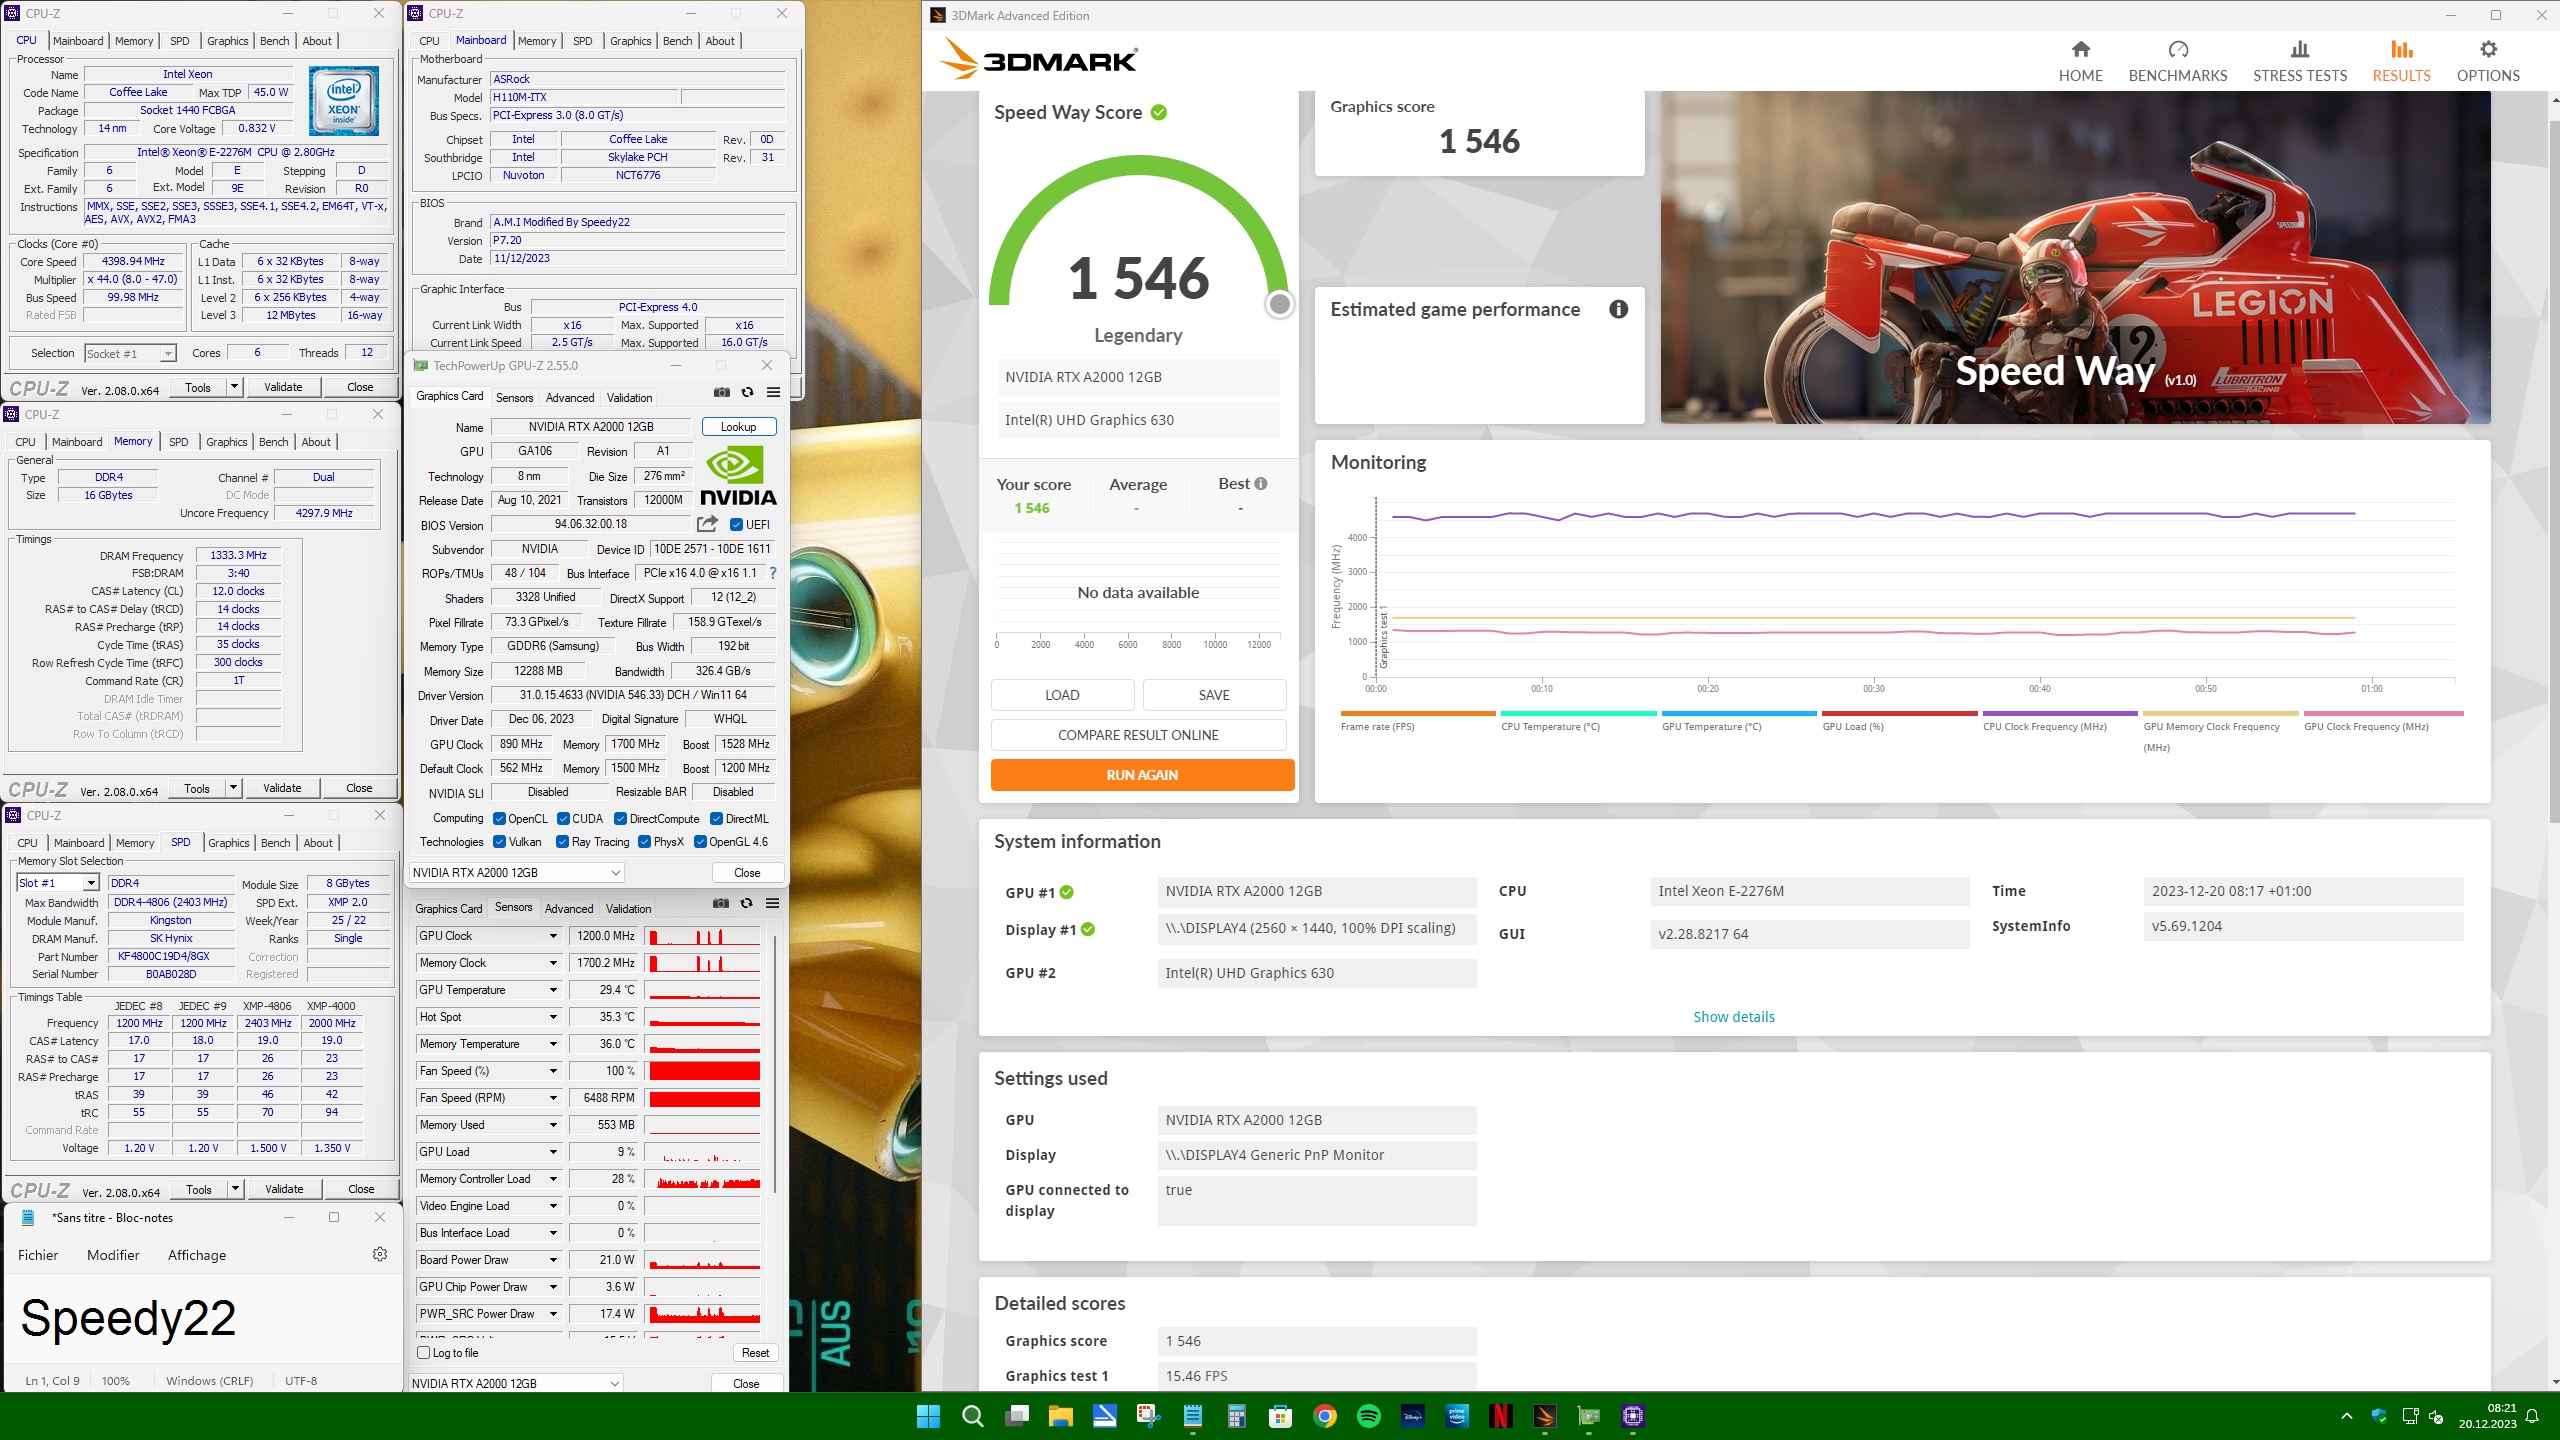
Task: Click Reset button in GPU-Z Sensors
Action: coord(755,1353)
